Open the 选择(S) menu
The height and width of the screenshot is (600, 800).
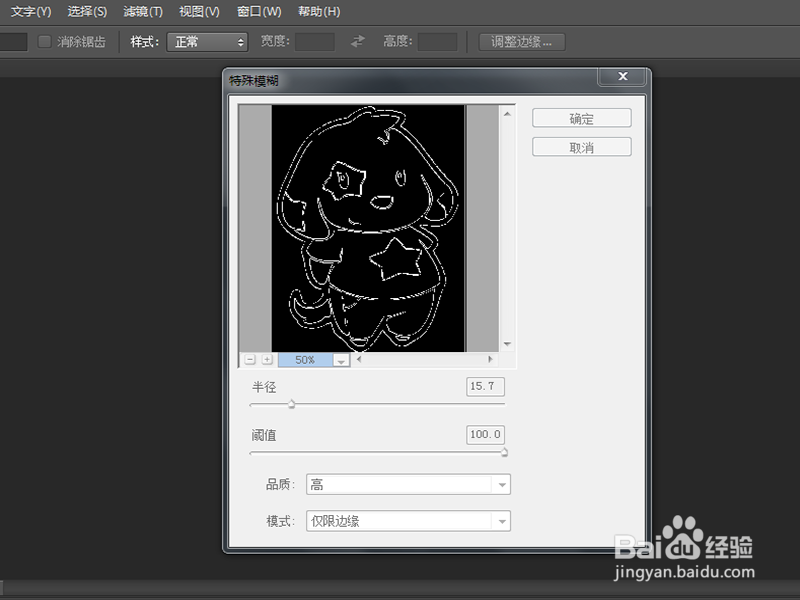[x=87, y=11]
